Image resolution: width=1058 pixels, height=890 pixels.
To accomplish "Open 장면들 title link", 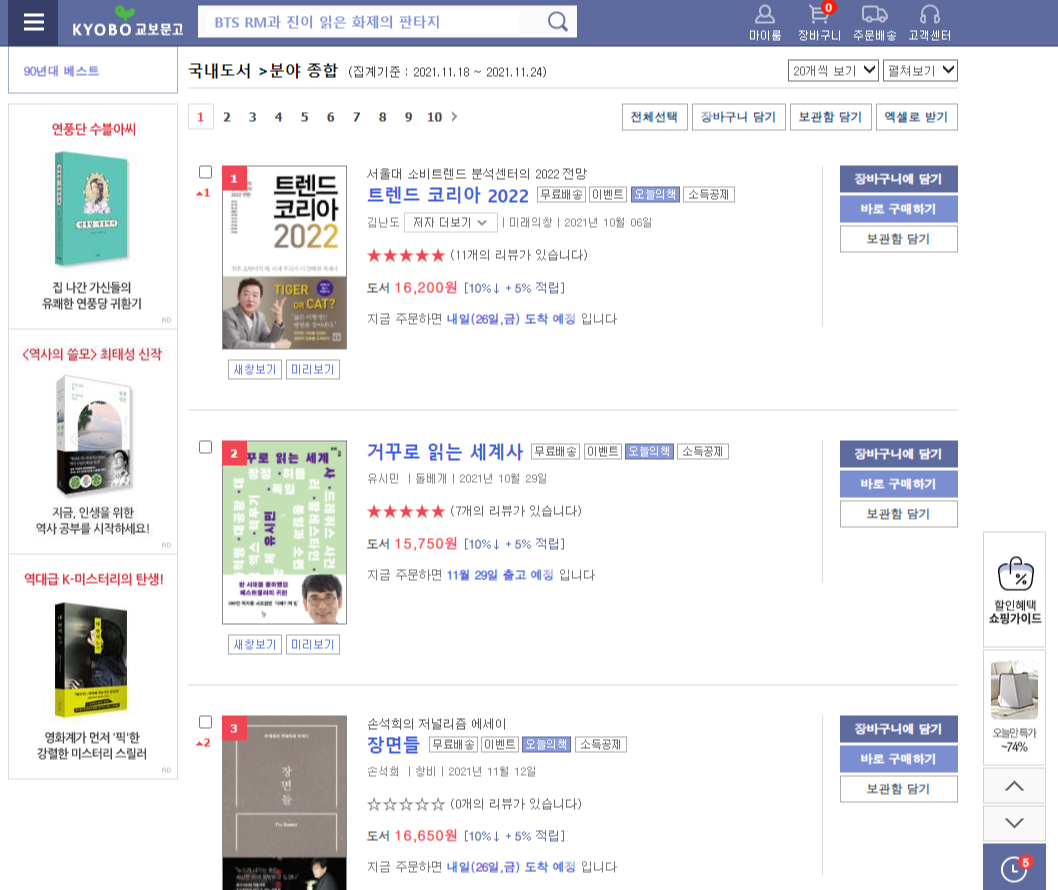I will 393,744.
